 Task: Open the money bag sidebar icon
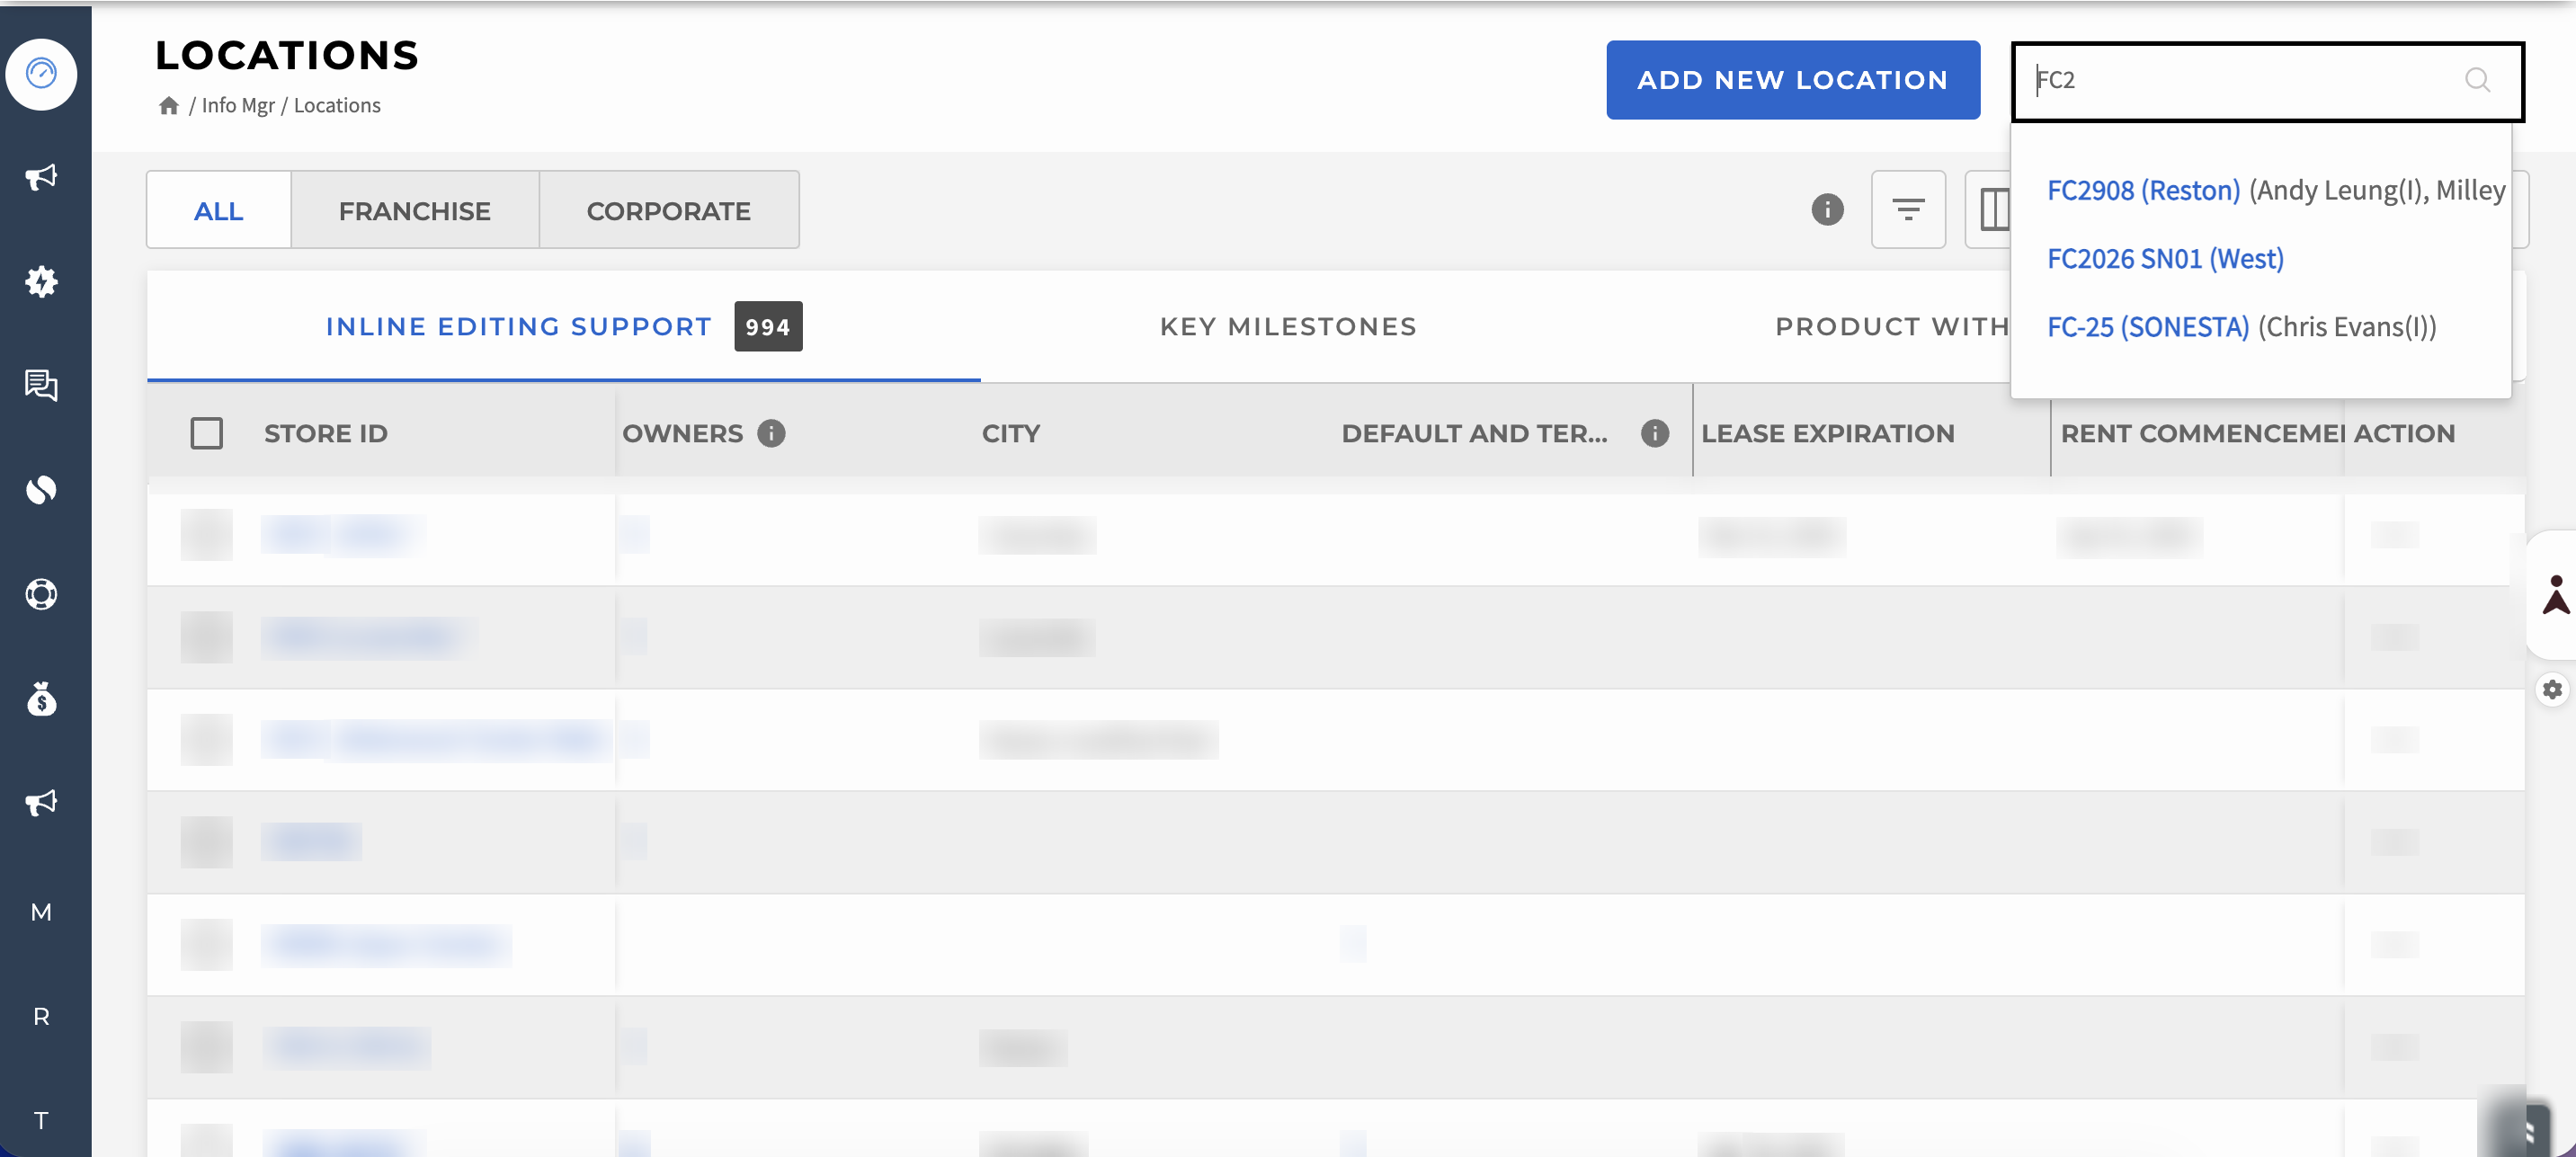click(x=41, y=698)
